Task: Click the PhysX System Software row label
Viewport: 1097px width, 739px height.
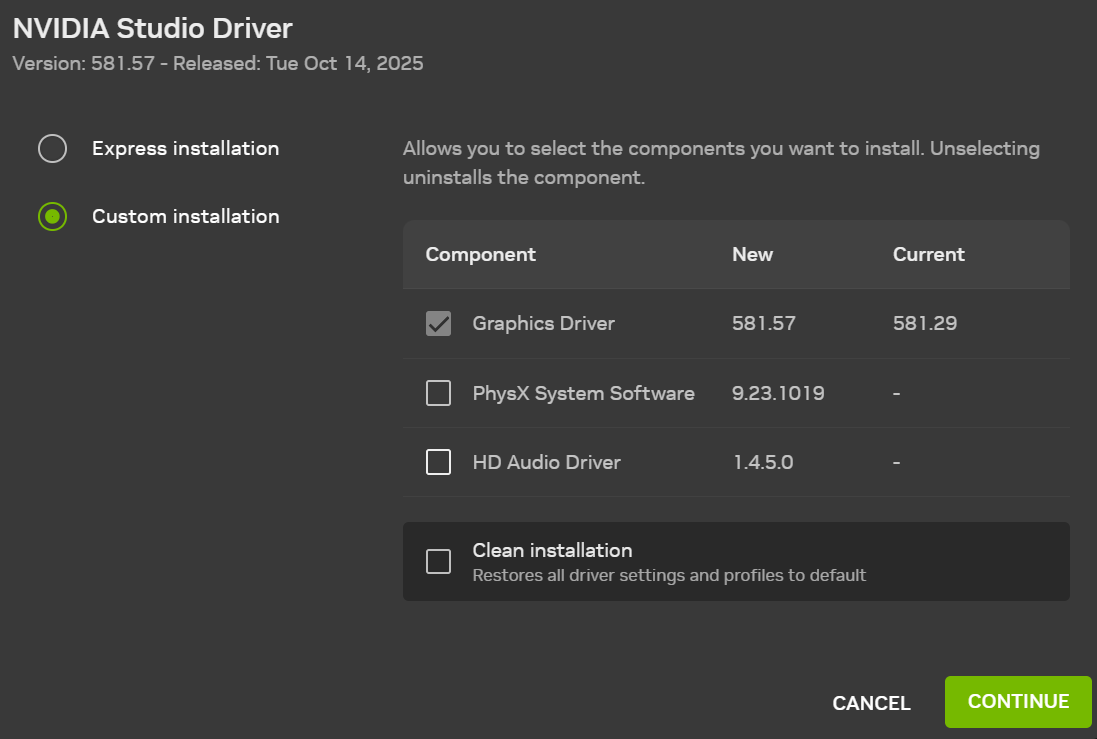Action: (x=583, y=394)
